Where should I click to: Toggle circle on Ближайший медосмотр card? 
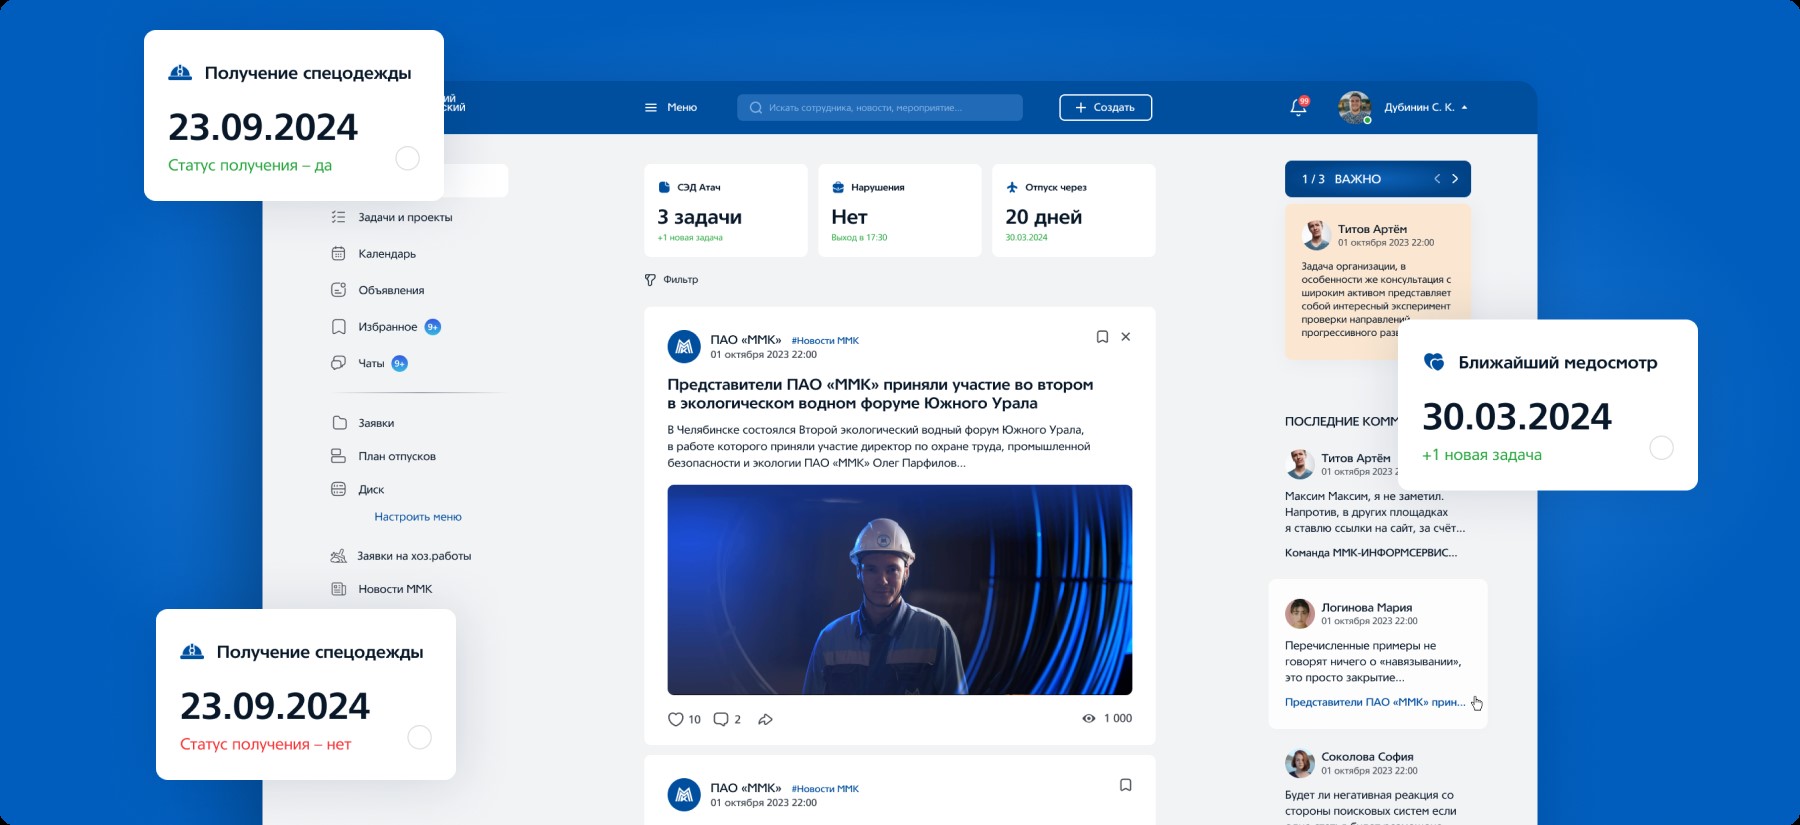pyautogui.click(x=1661, y=448)
